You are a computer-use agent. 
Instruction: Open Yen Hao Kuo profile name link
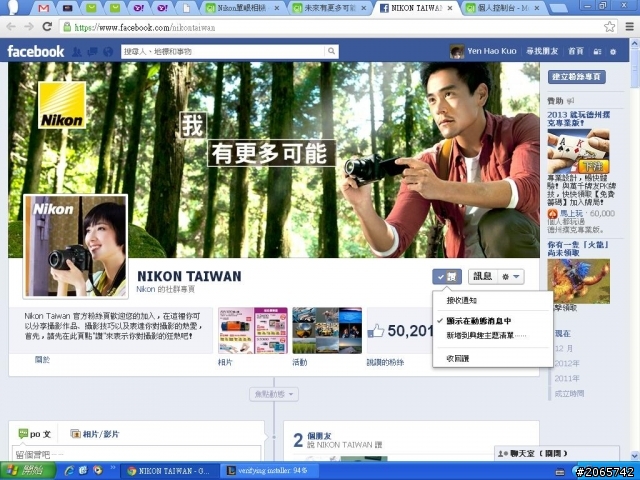pyautogui.click(x=492, y=51)
